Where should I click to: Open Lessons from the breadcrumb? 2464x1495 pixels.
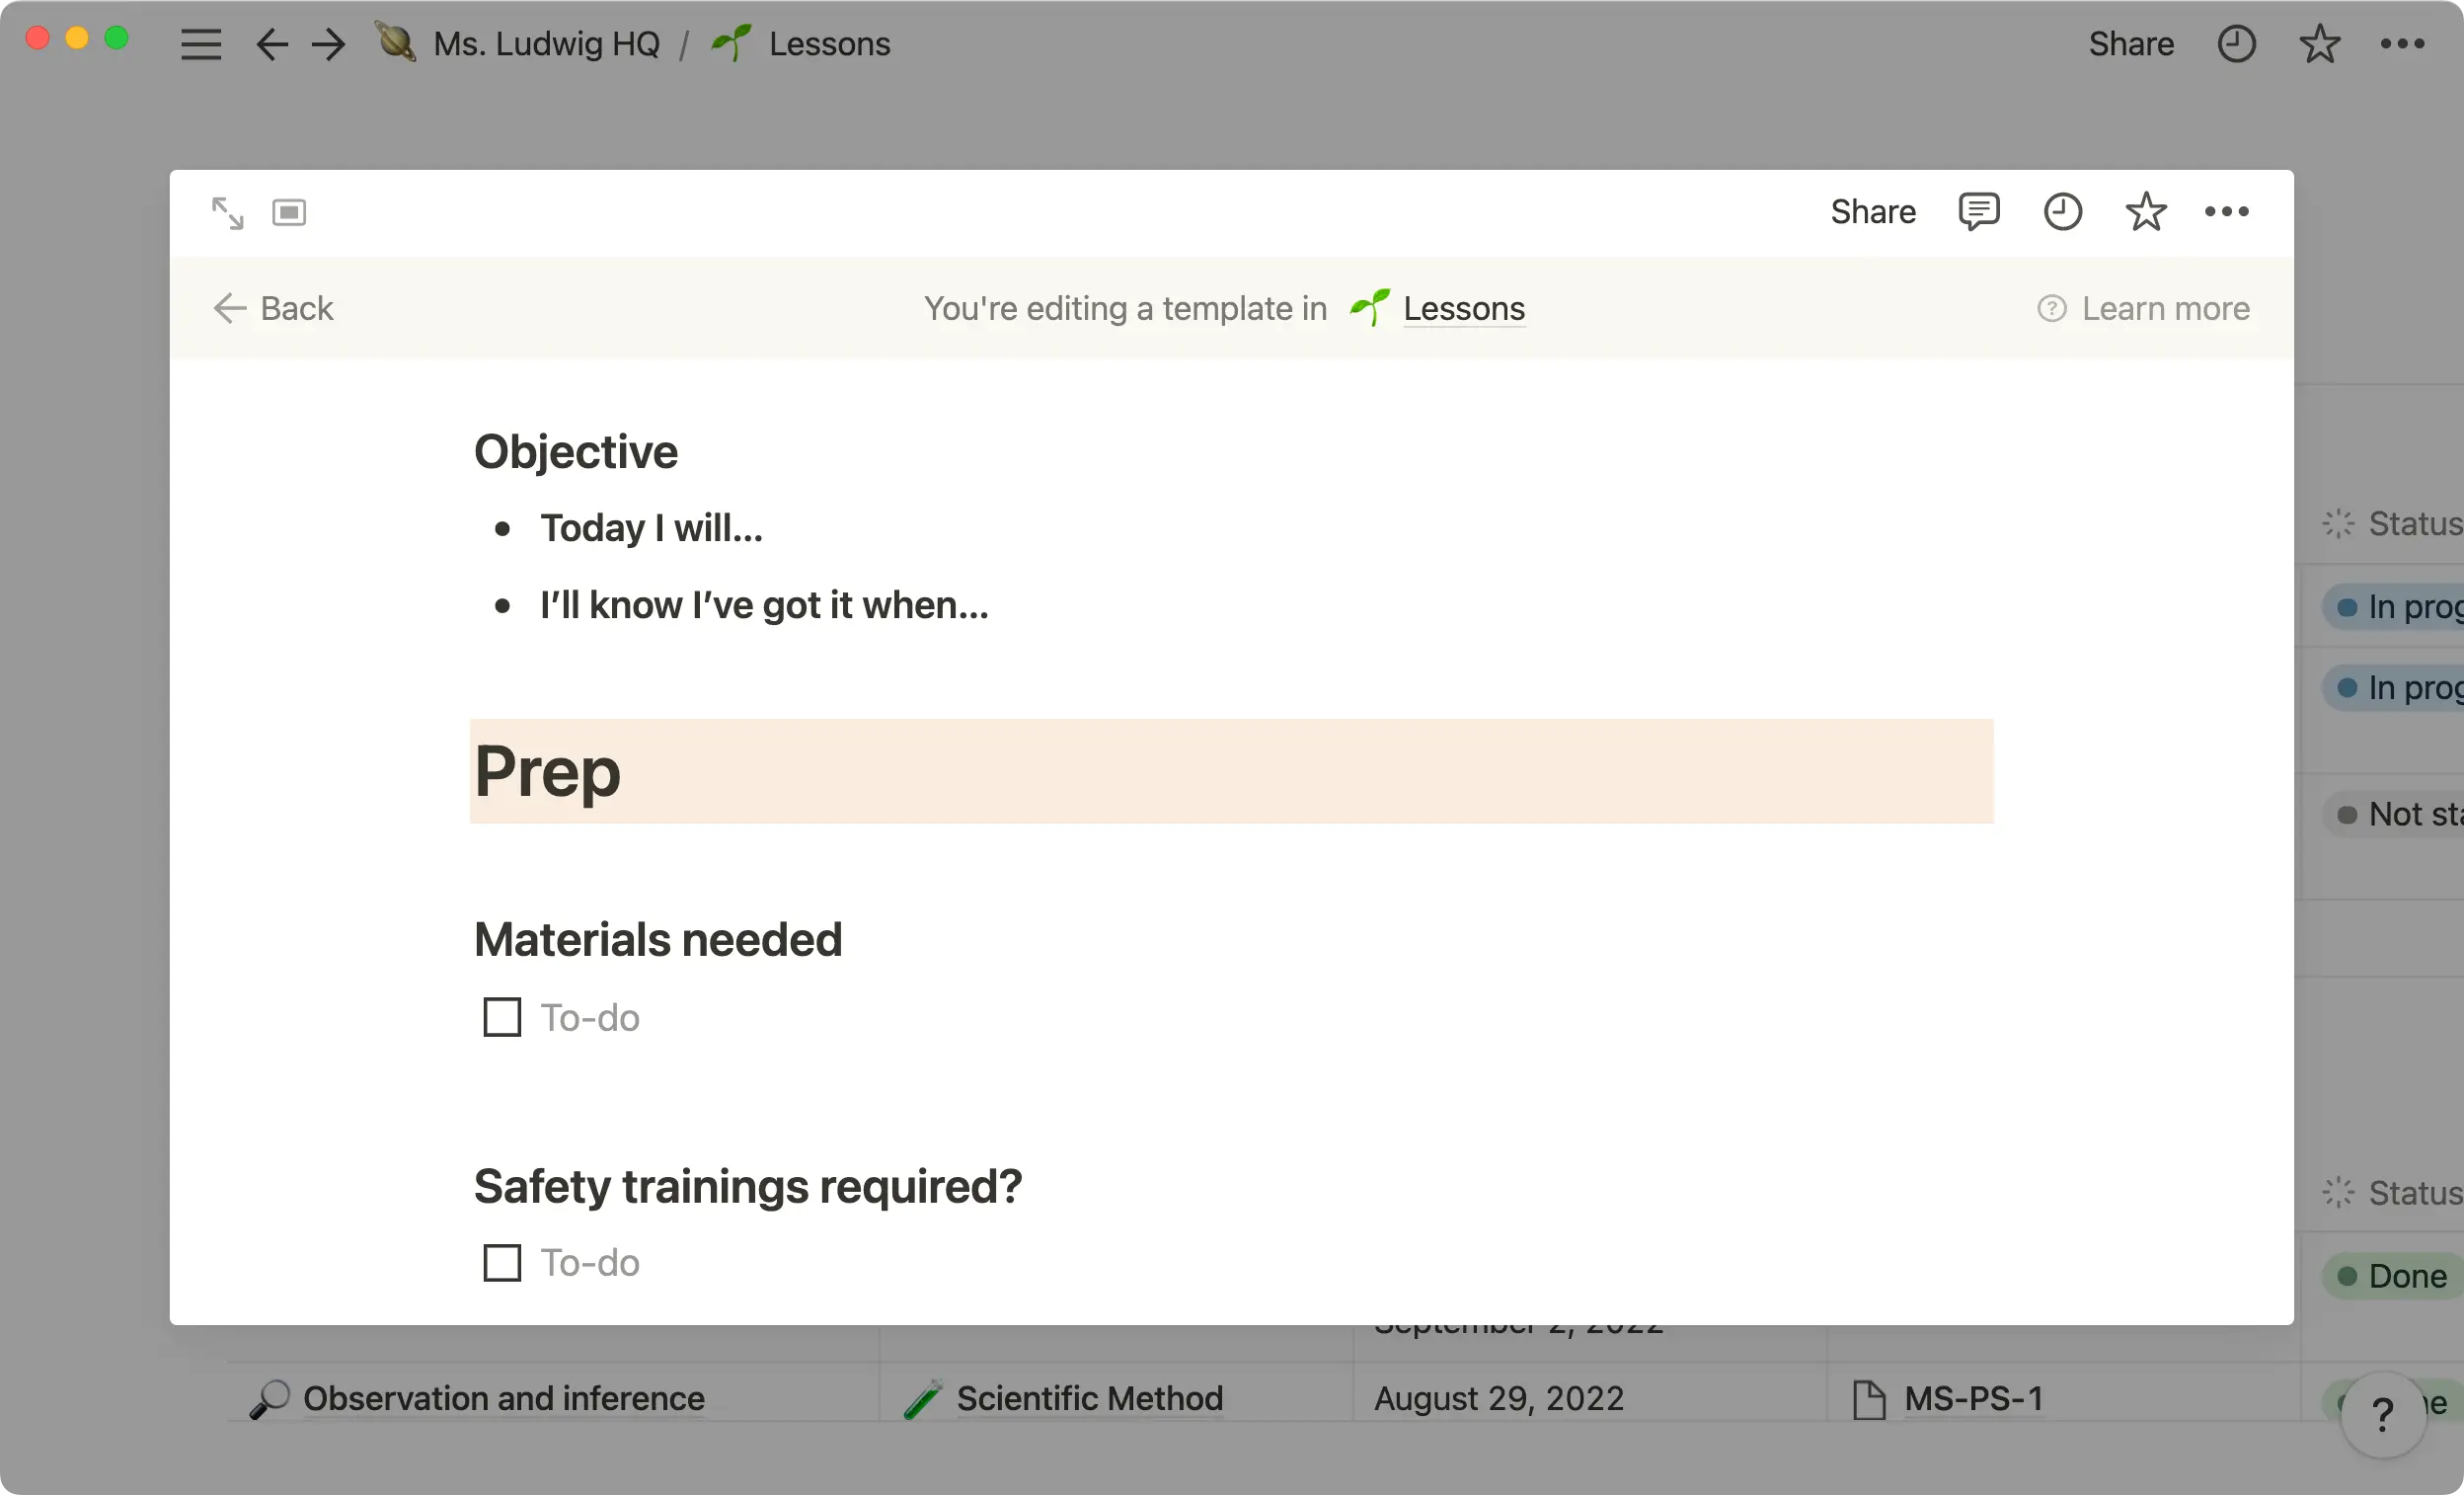point(829,44)
